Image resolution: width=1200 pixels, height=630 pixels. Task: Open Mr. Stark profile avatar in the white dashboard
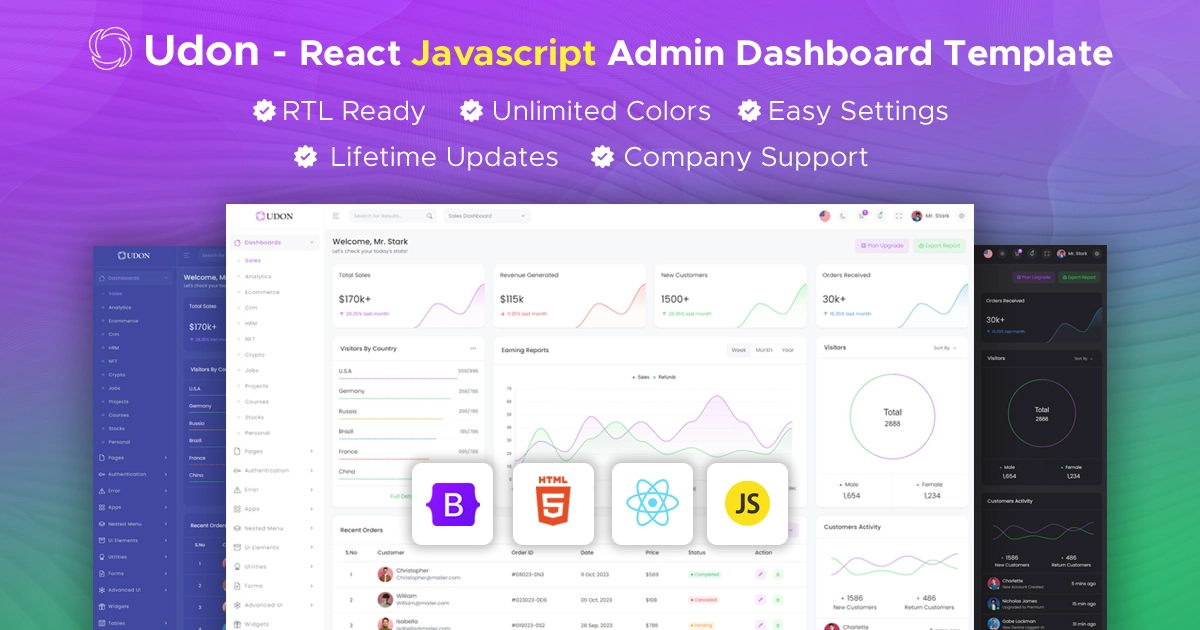tap(917, 216)
